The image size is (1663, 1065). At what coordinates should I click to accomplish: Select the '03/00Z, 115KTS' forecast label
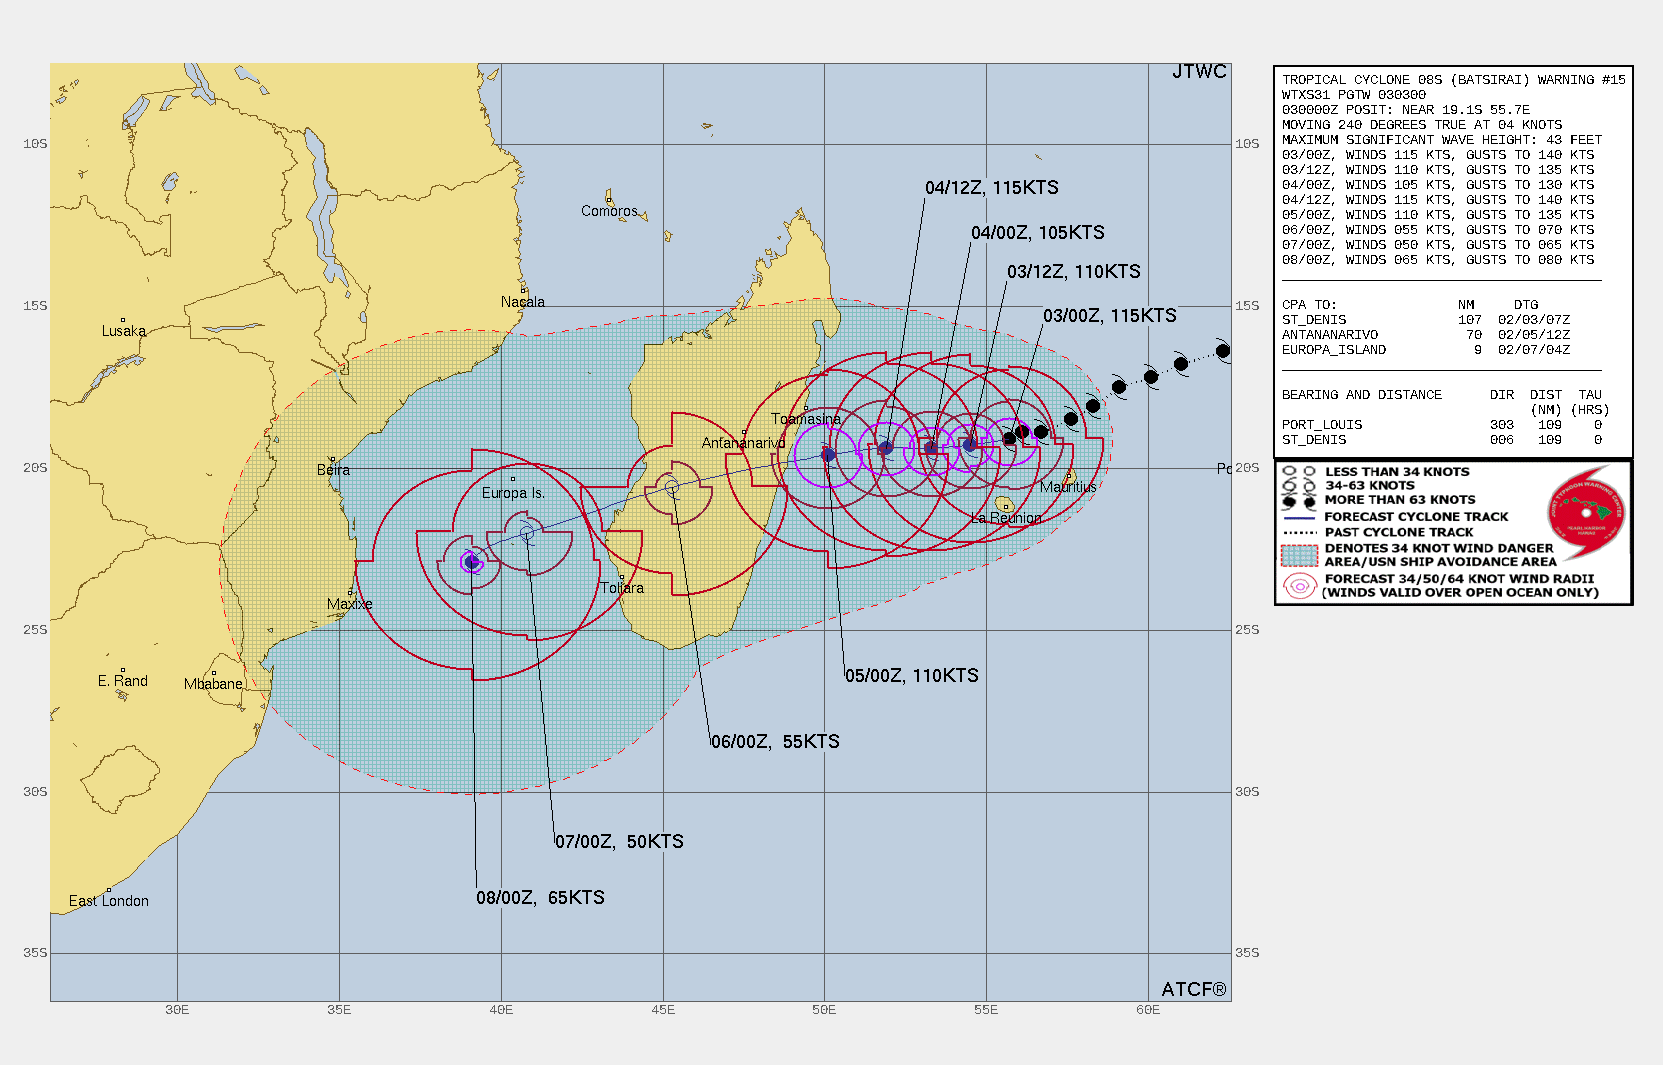(x=1109, y=316)
